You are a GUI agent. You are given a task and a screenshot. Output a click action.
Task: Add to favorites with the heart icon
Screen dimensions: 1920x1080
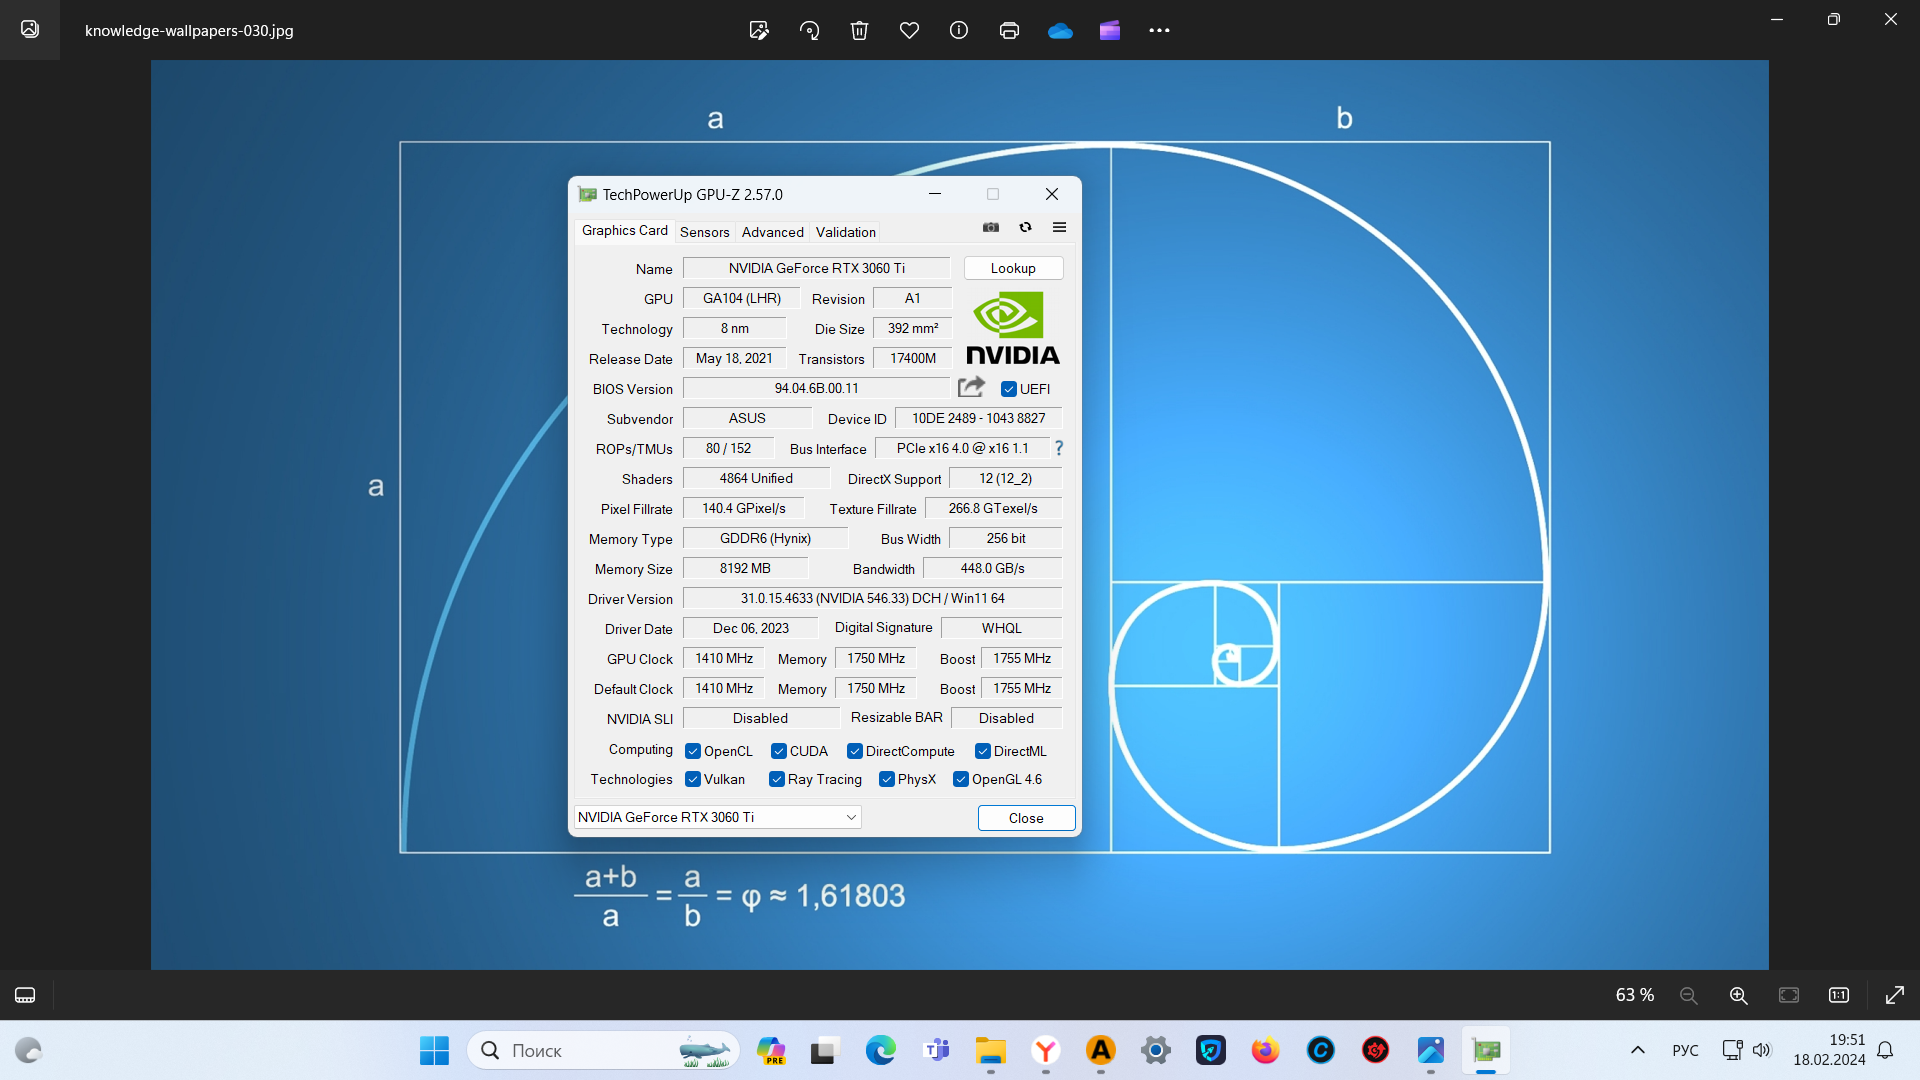909,30
